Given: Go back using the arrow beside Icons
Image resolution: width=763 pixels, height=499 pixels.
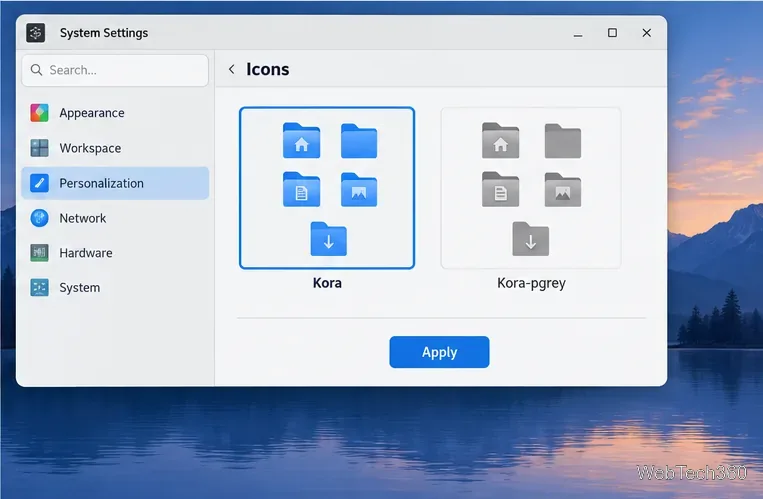Looking at the screenshot, I should click(x=232, y=69).
